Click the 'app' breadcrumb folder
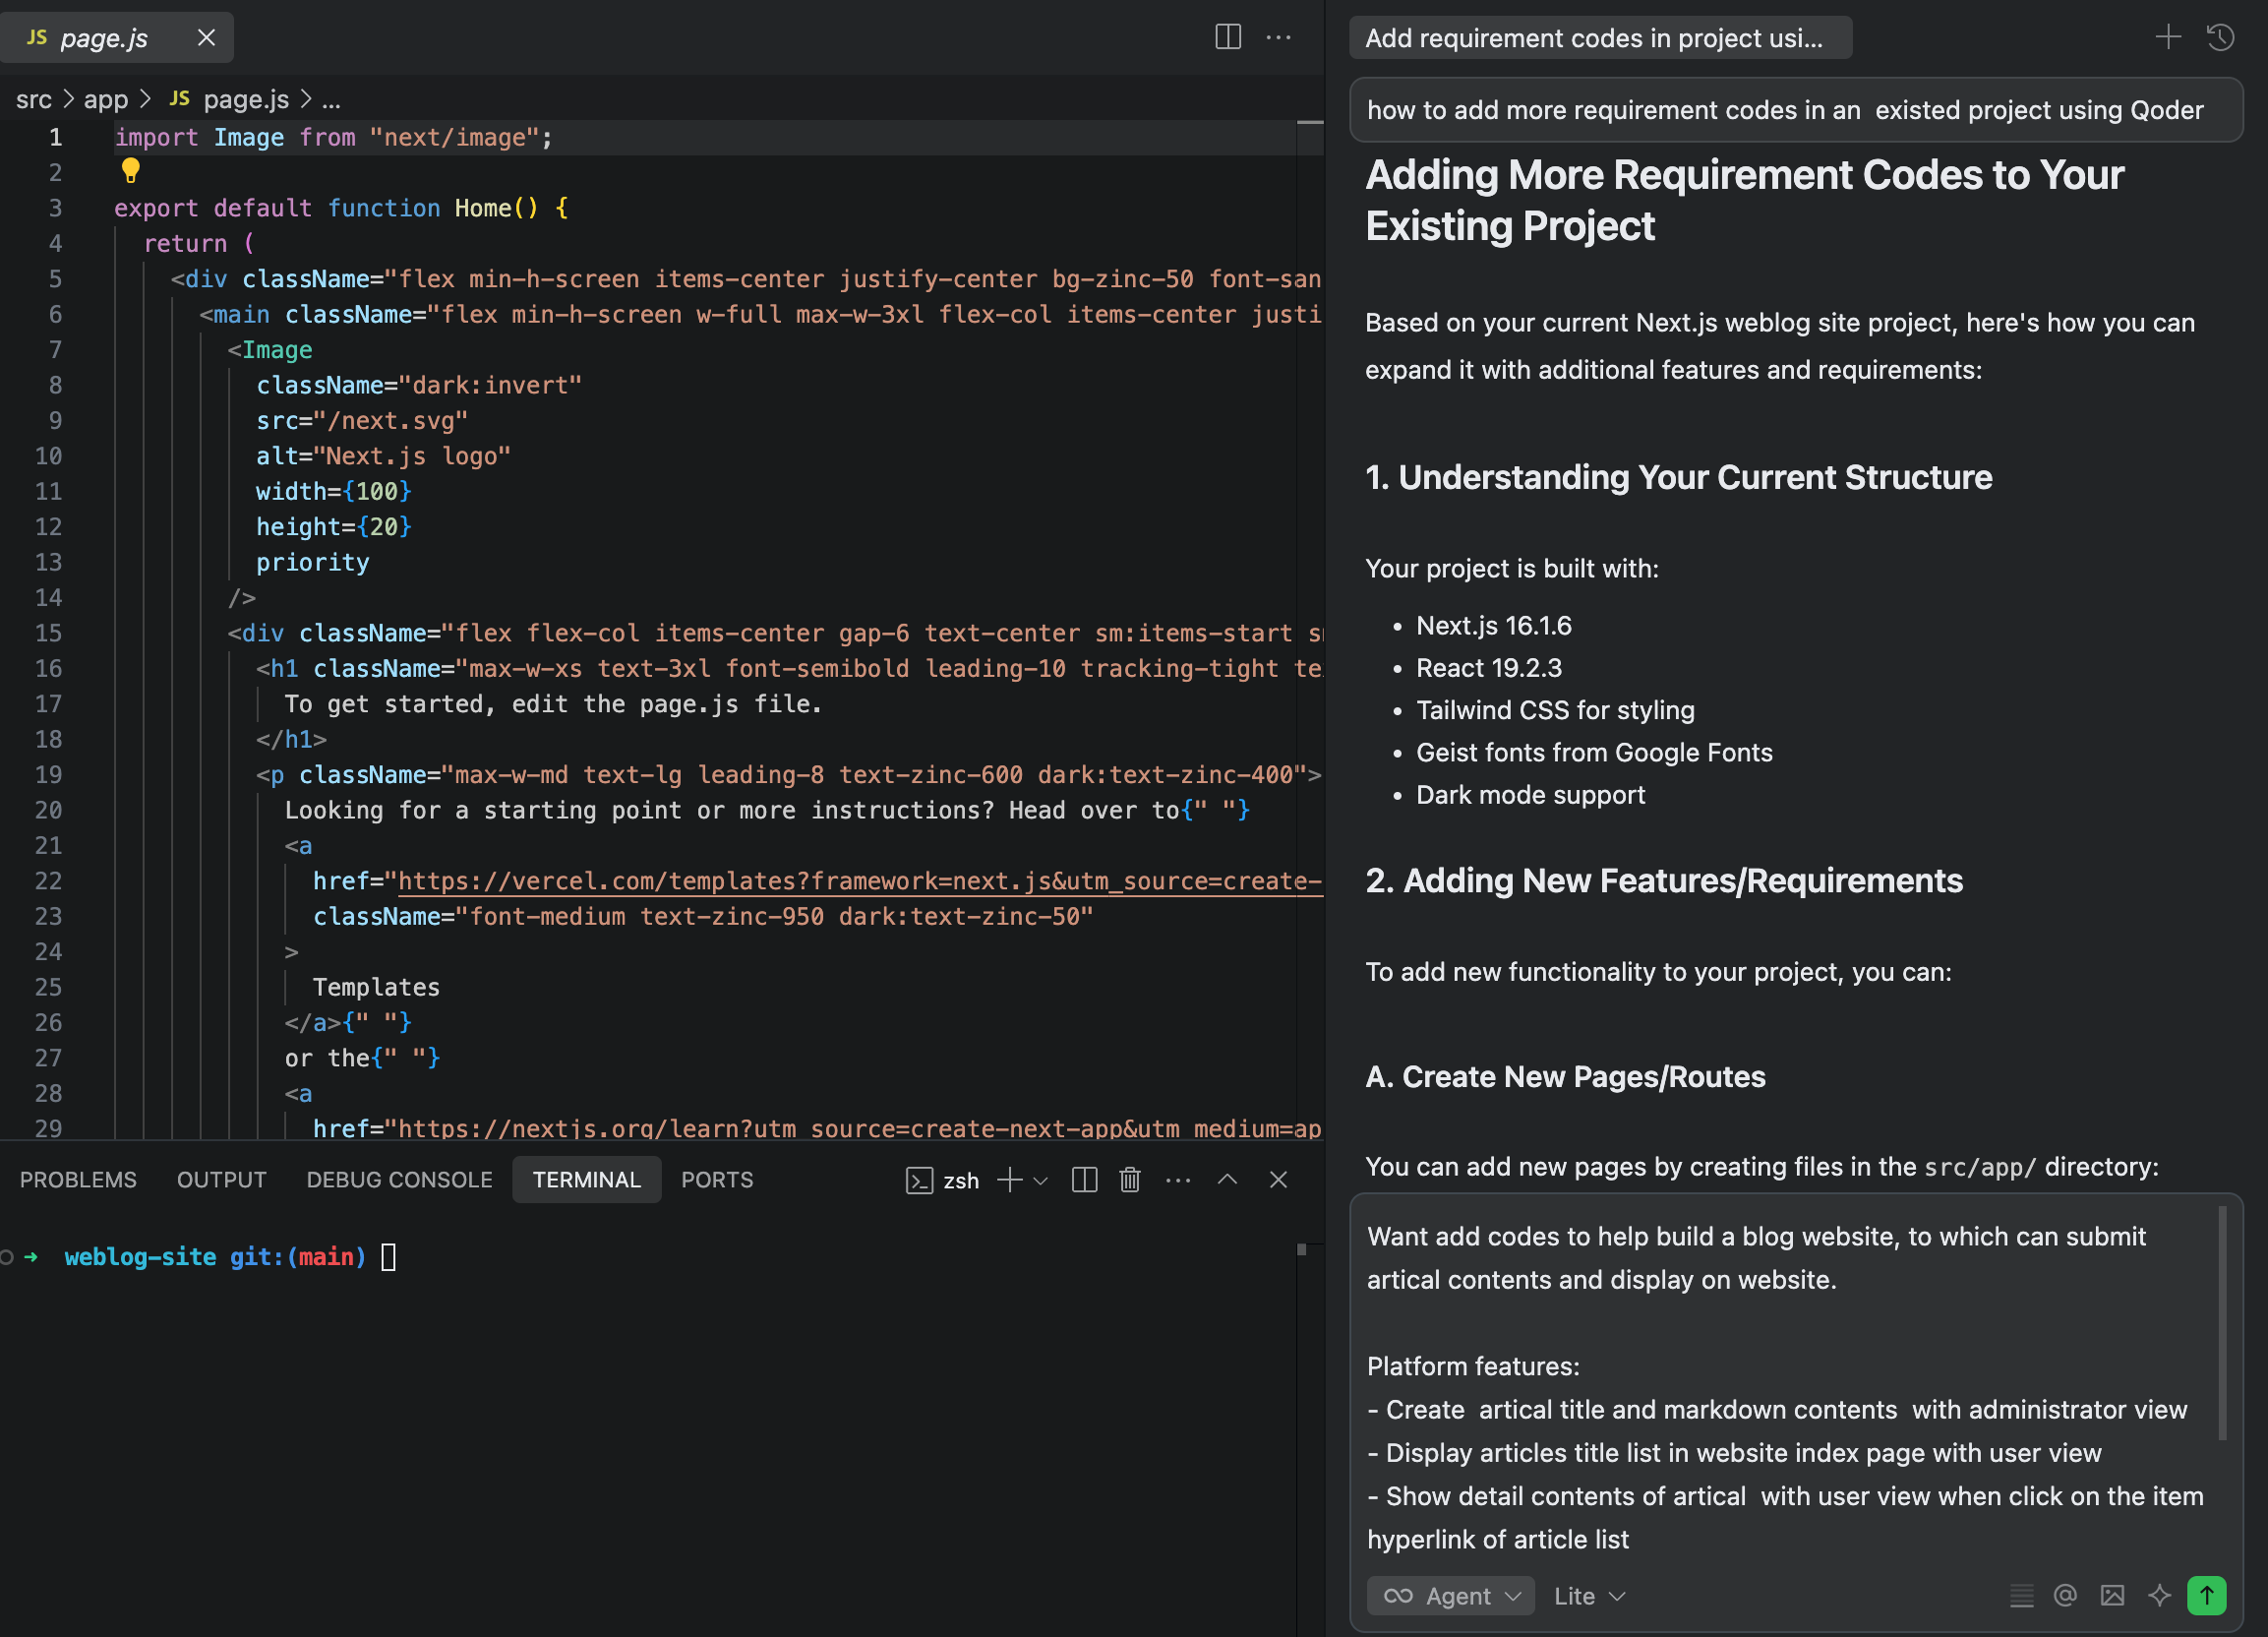The height and width of the screenshot is (1637, 2268). click(105, 99)
